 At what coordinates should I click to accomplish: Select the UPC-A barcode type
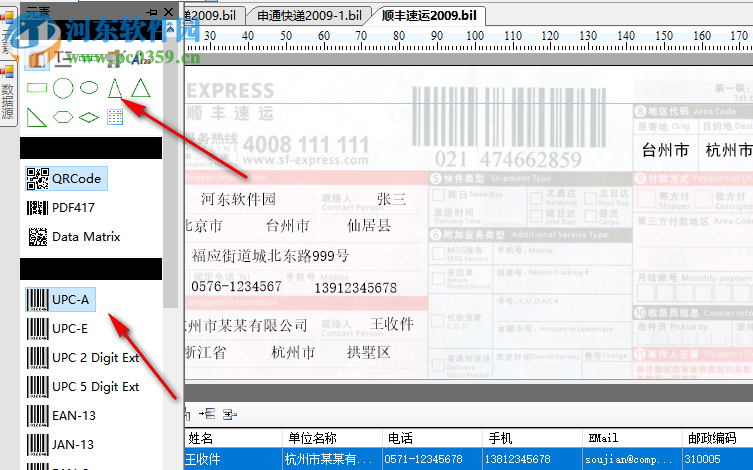(61, 300)
